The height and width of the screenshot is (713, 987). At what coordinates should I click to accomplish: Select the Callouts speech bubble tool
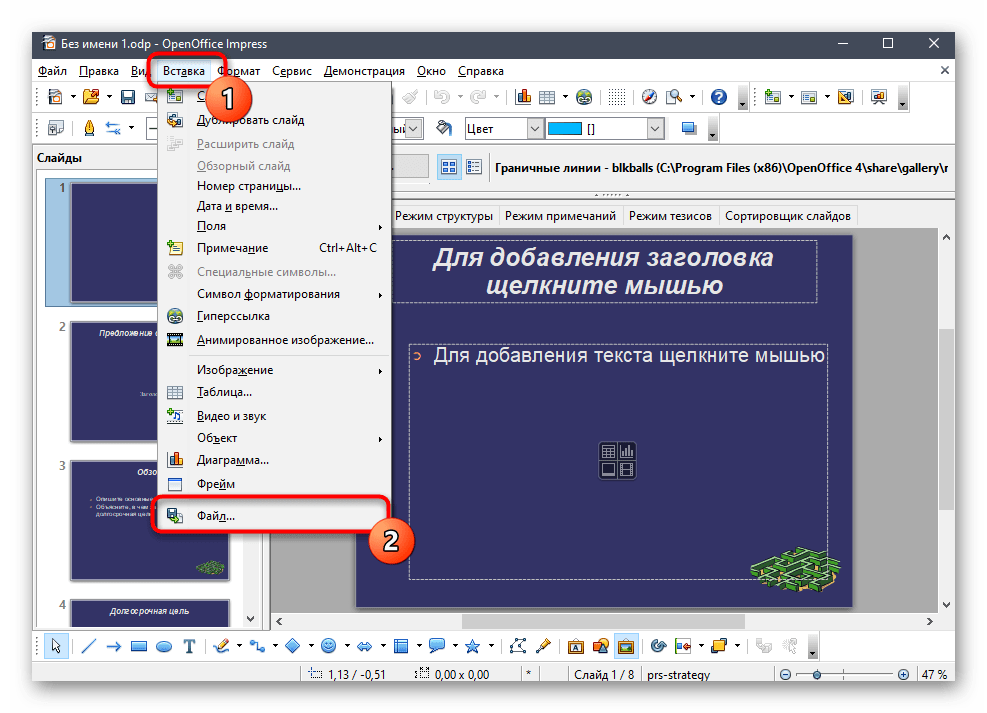[x=437, y=646]
